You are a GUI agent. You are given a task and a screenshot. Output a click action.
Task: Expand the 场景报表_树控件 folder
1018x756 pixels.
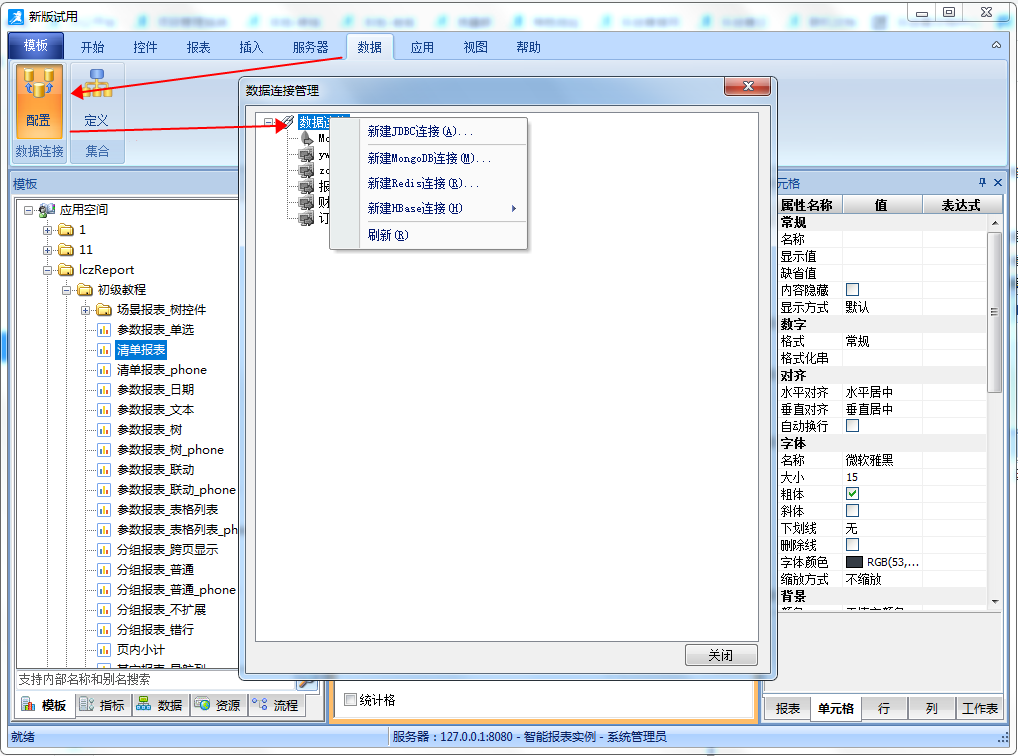click(x=86, y=310)
